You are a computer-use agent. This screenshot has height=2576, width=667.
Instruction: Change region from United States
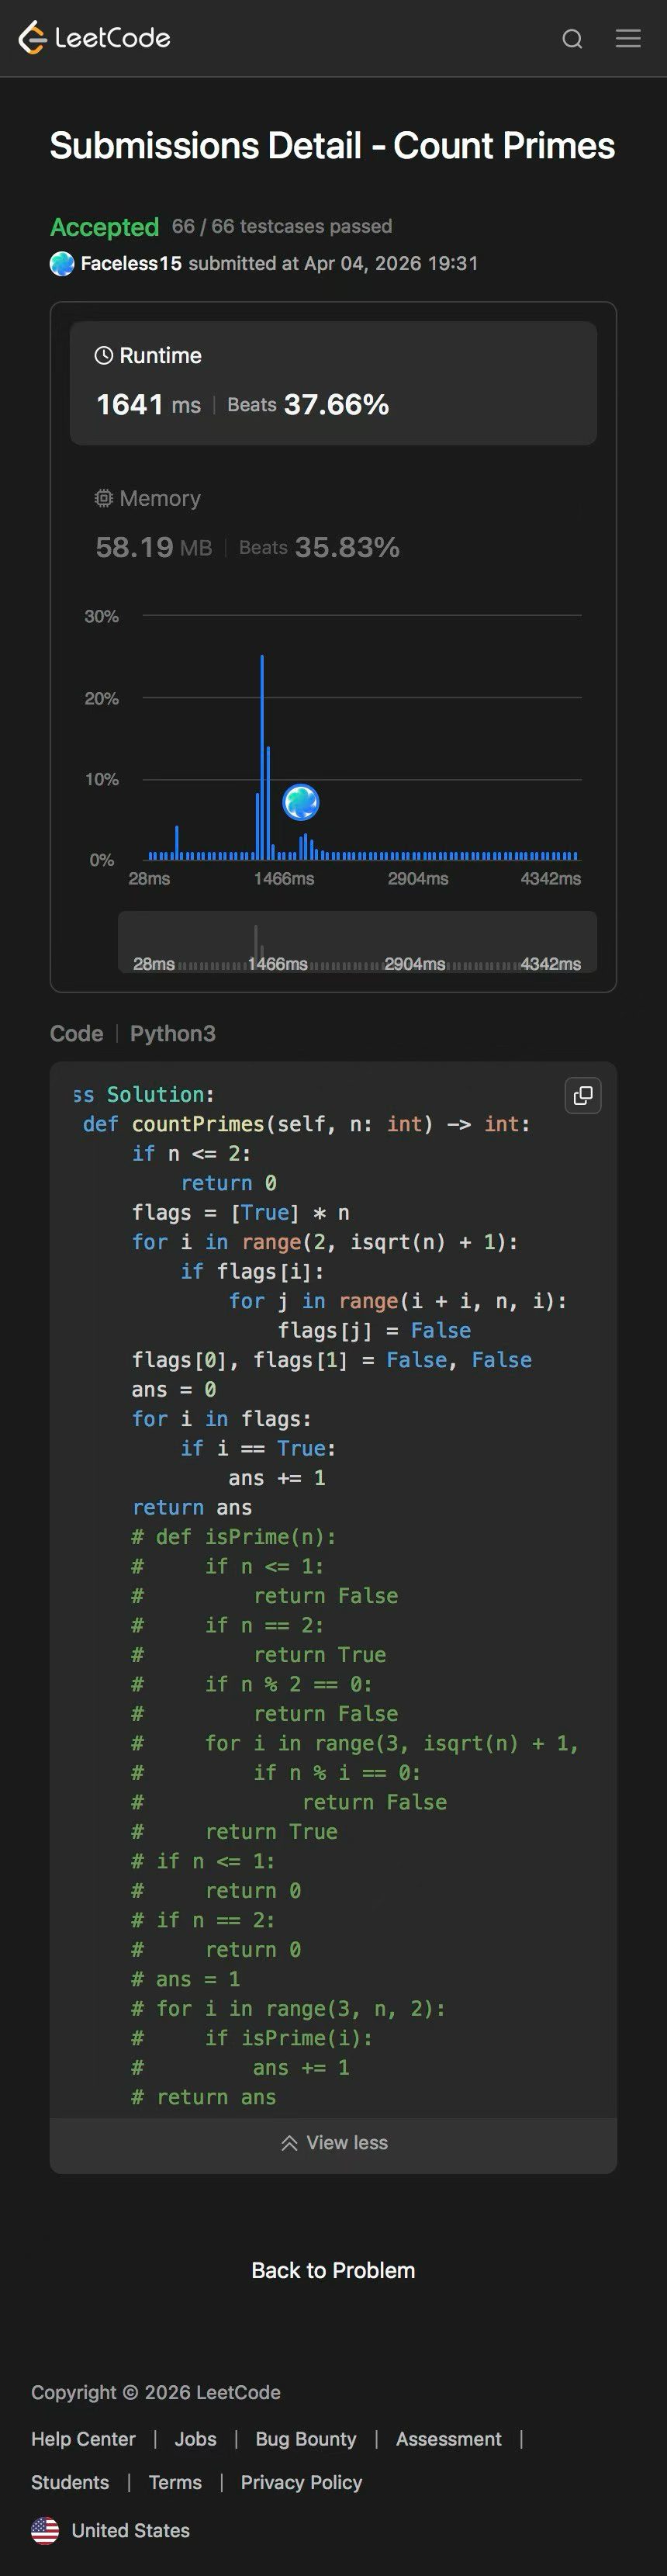(x=110, y=2530)
